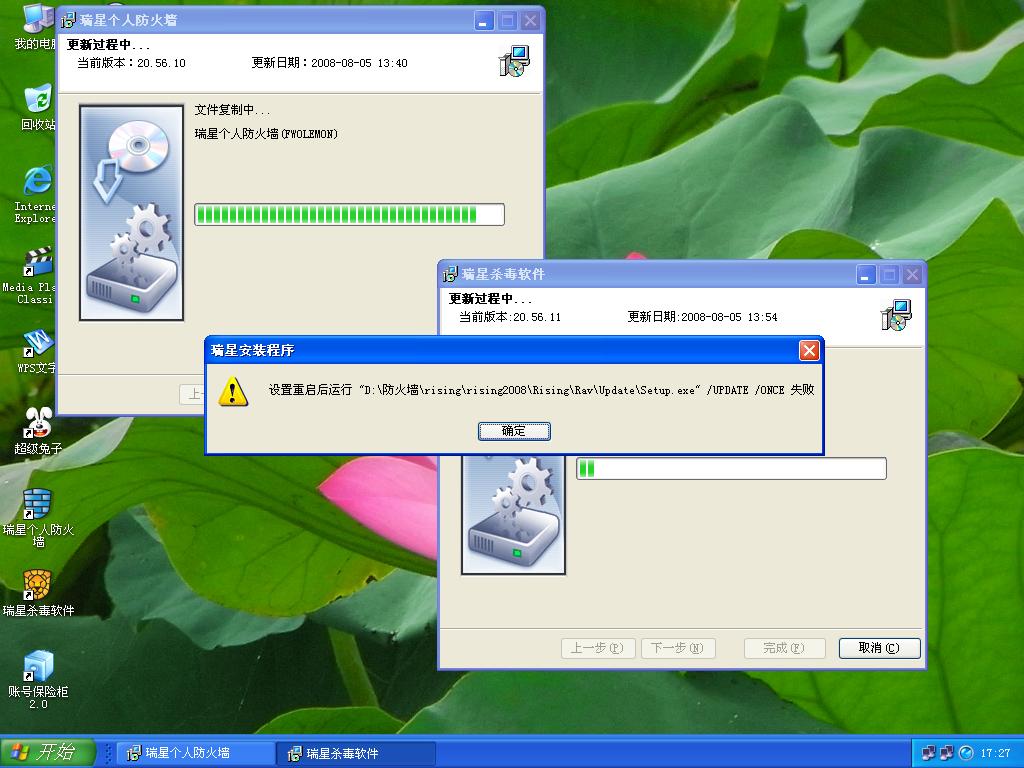The image size is (1024, 768).
Task: Click the disabled 上一步(P) button in antivirus window
Action: tap(598, 648)
